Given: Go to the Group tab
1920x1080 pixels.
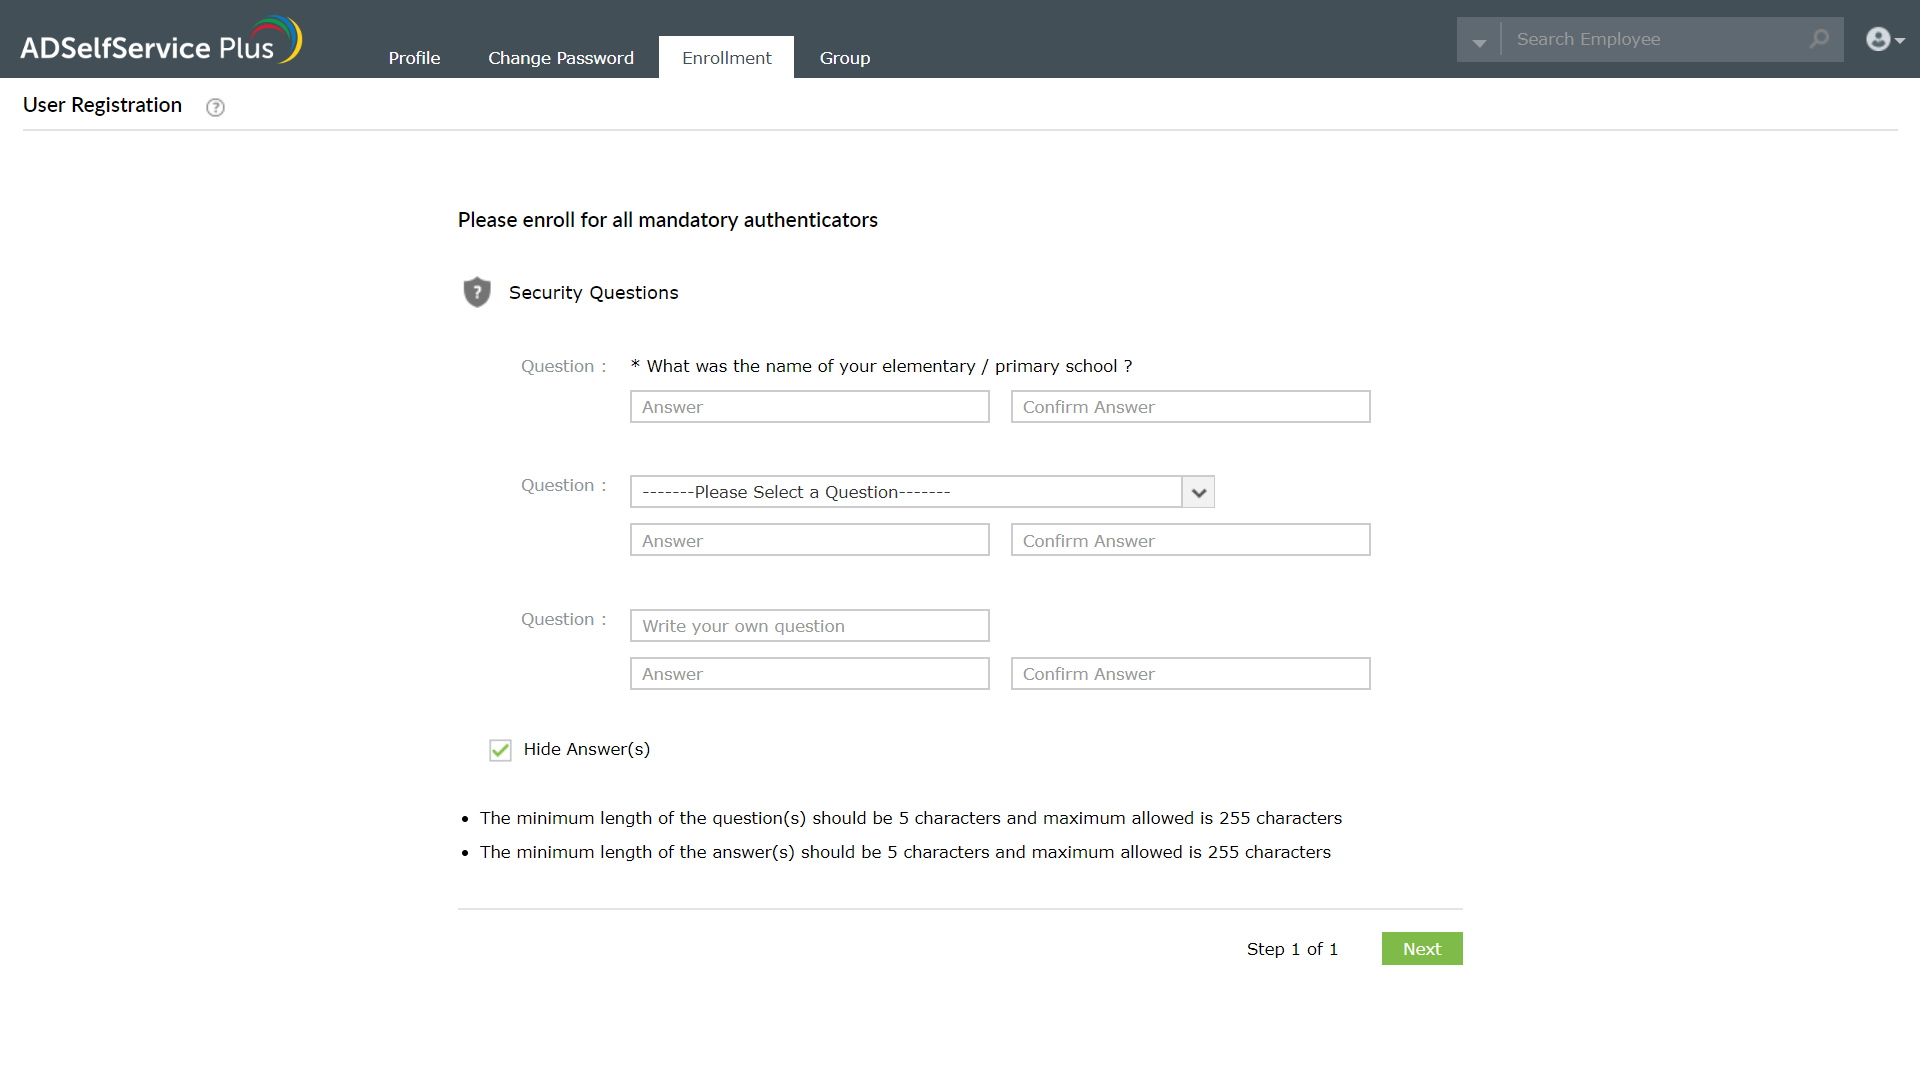Looking at the screenshot, I should click(x=844, y=57).
